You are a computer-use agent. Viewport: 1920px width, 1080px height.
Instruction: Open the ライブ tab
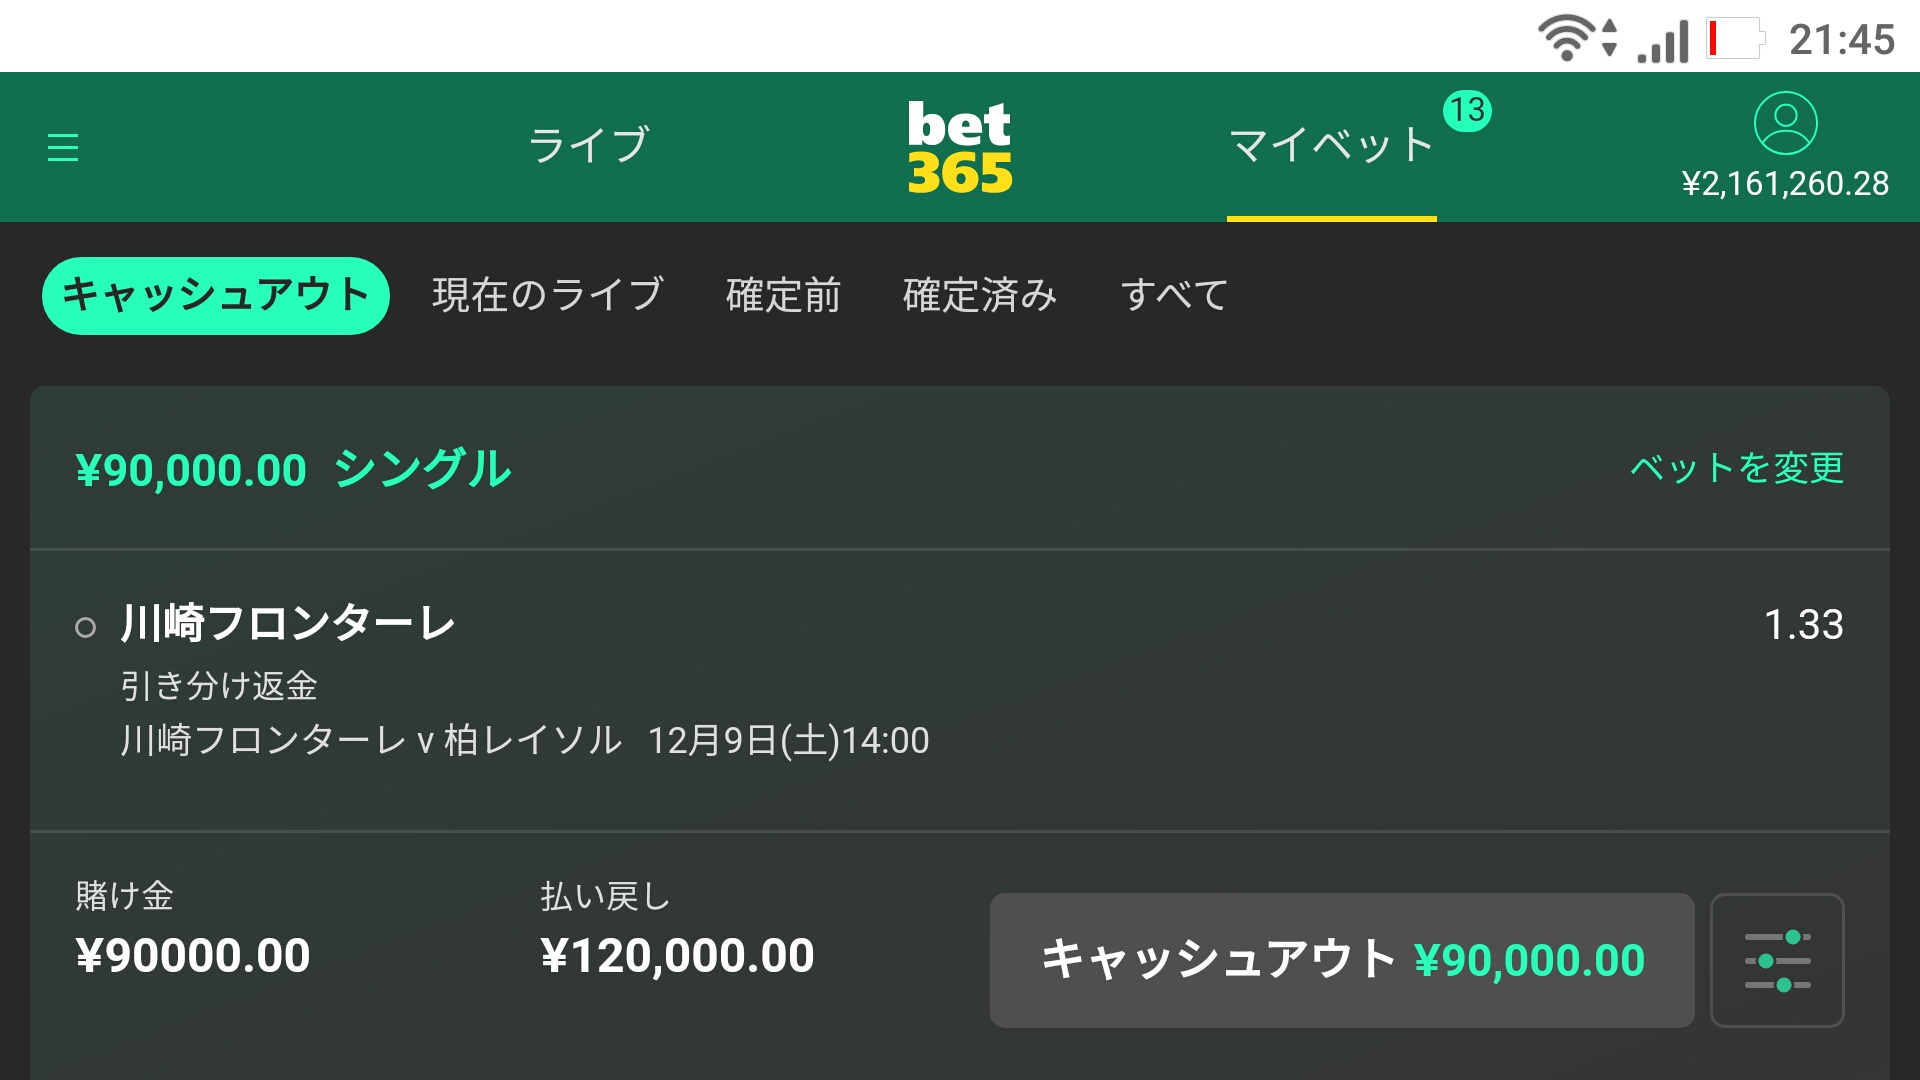[x=589, y=146]
